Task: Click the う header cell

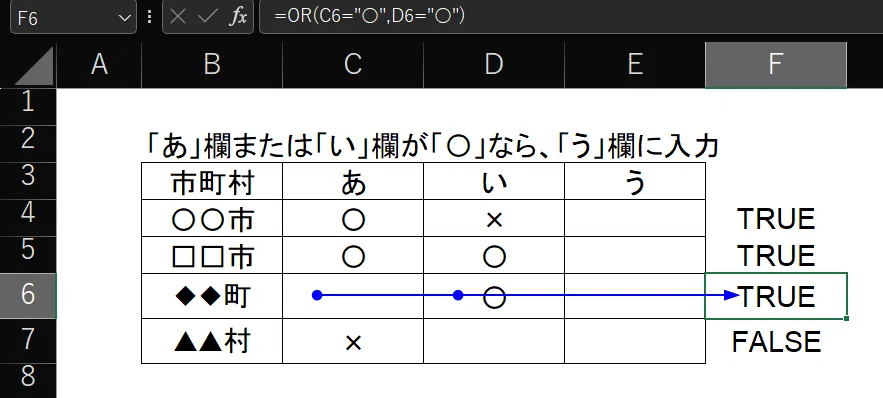Action: coord(635,181)
